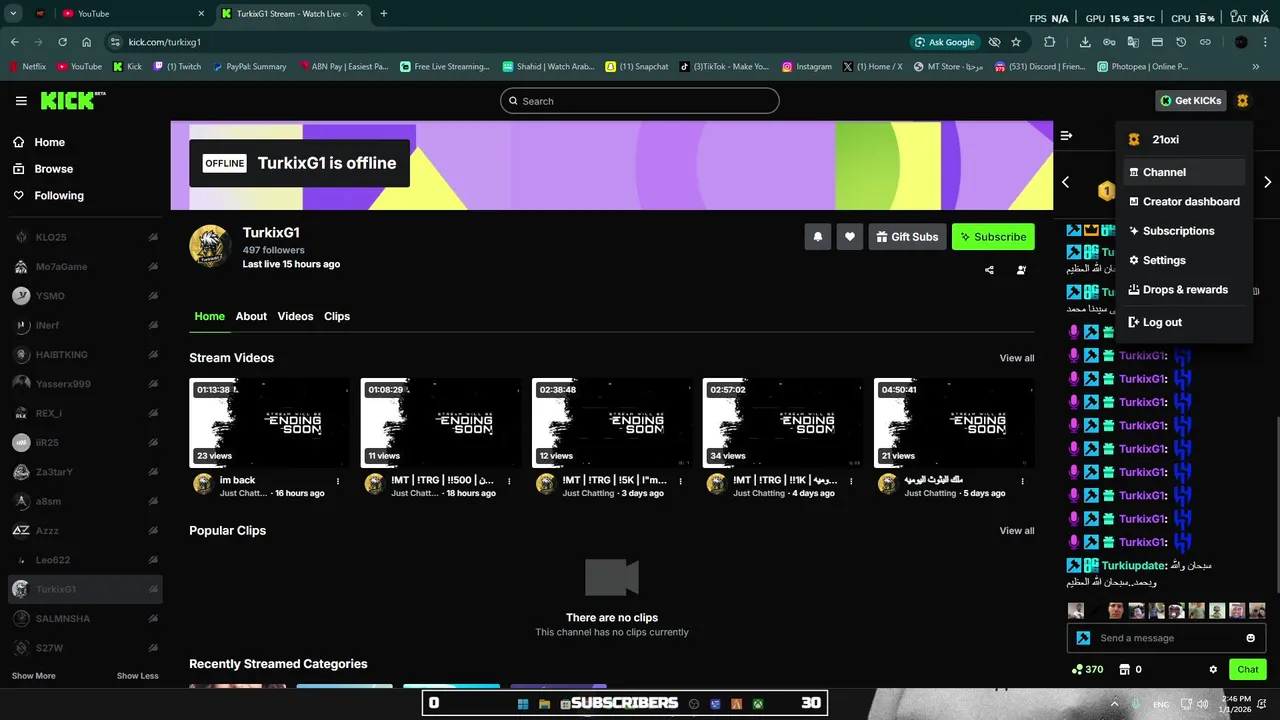The height and width of the screenshot is (720, 1280).
Task: Open the 04:50:41 video thumbnail
Action: (x=954, y=423)
